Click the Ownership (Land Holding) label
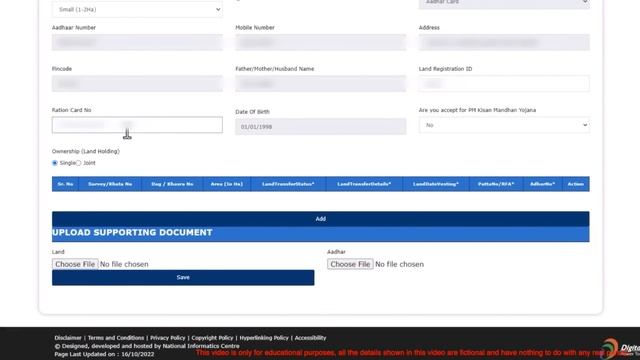This screenshot has width=640, height=360. coord(86,151)
